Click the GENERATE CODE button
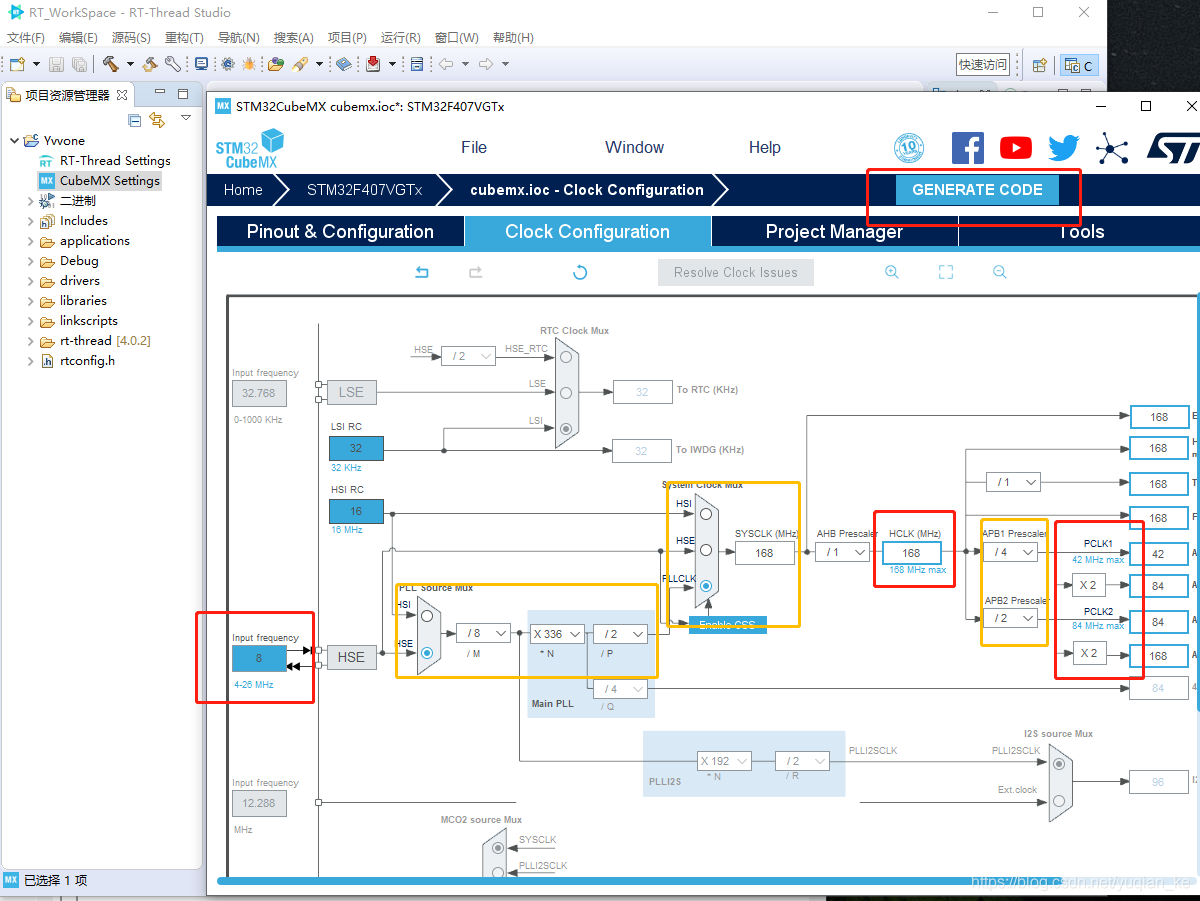Screen dimensions: 1200x901 pos(977,190)
